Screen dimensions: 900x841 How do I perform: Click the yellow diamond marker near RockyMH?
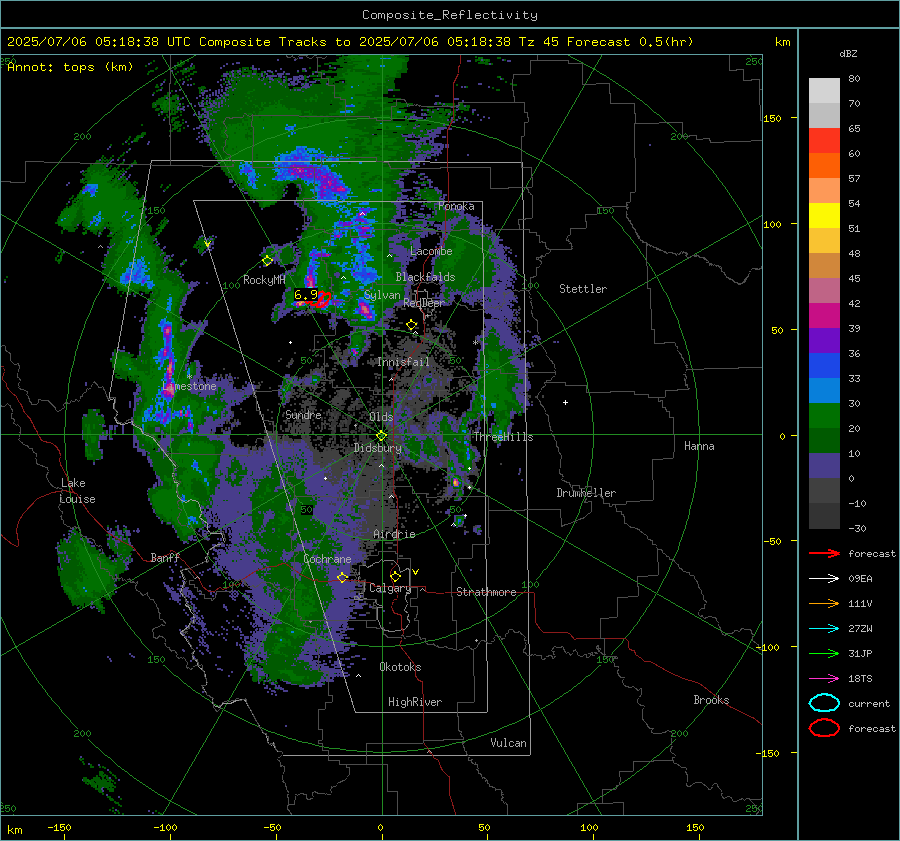click(267, 261)
